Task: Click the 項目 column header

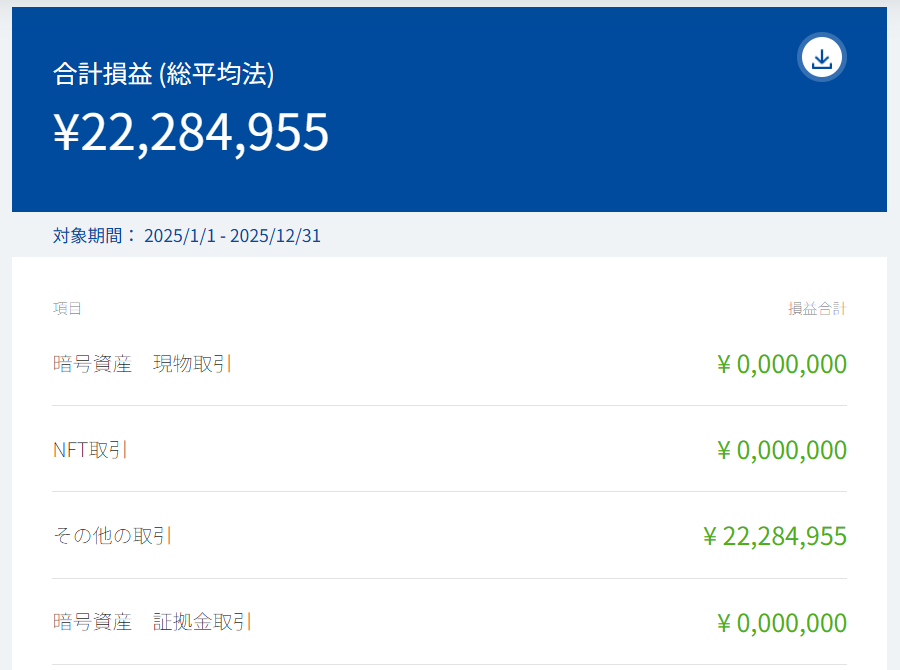Action: pos(67,308)
